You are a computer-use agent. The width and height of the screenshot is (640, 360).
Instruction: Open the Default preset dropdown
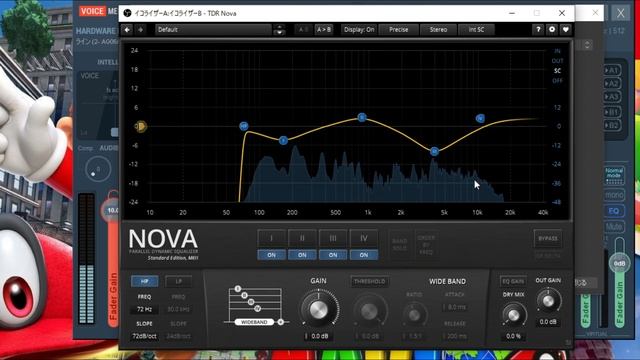coord(213,29)
